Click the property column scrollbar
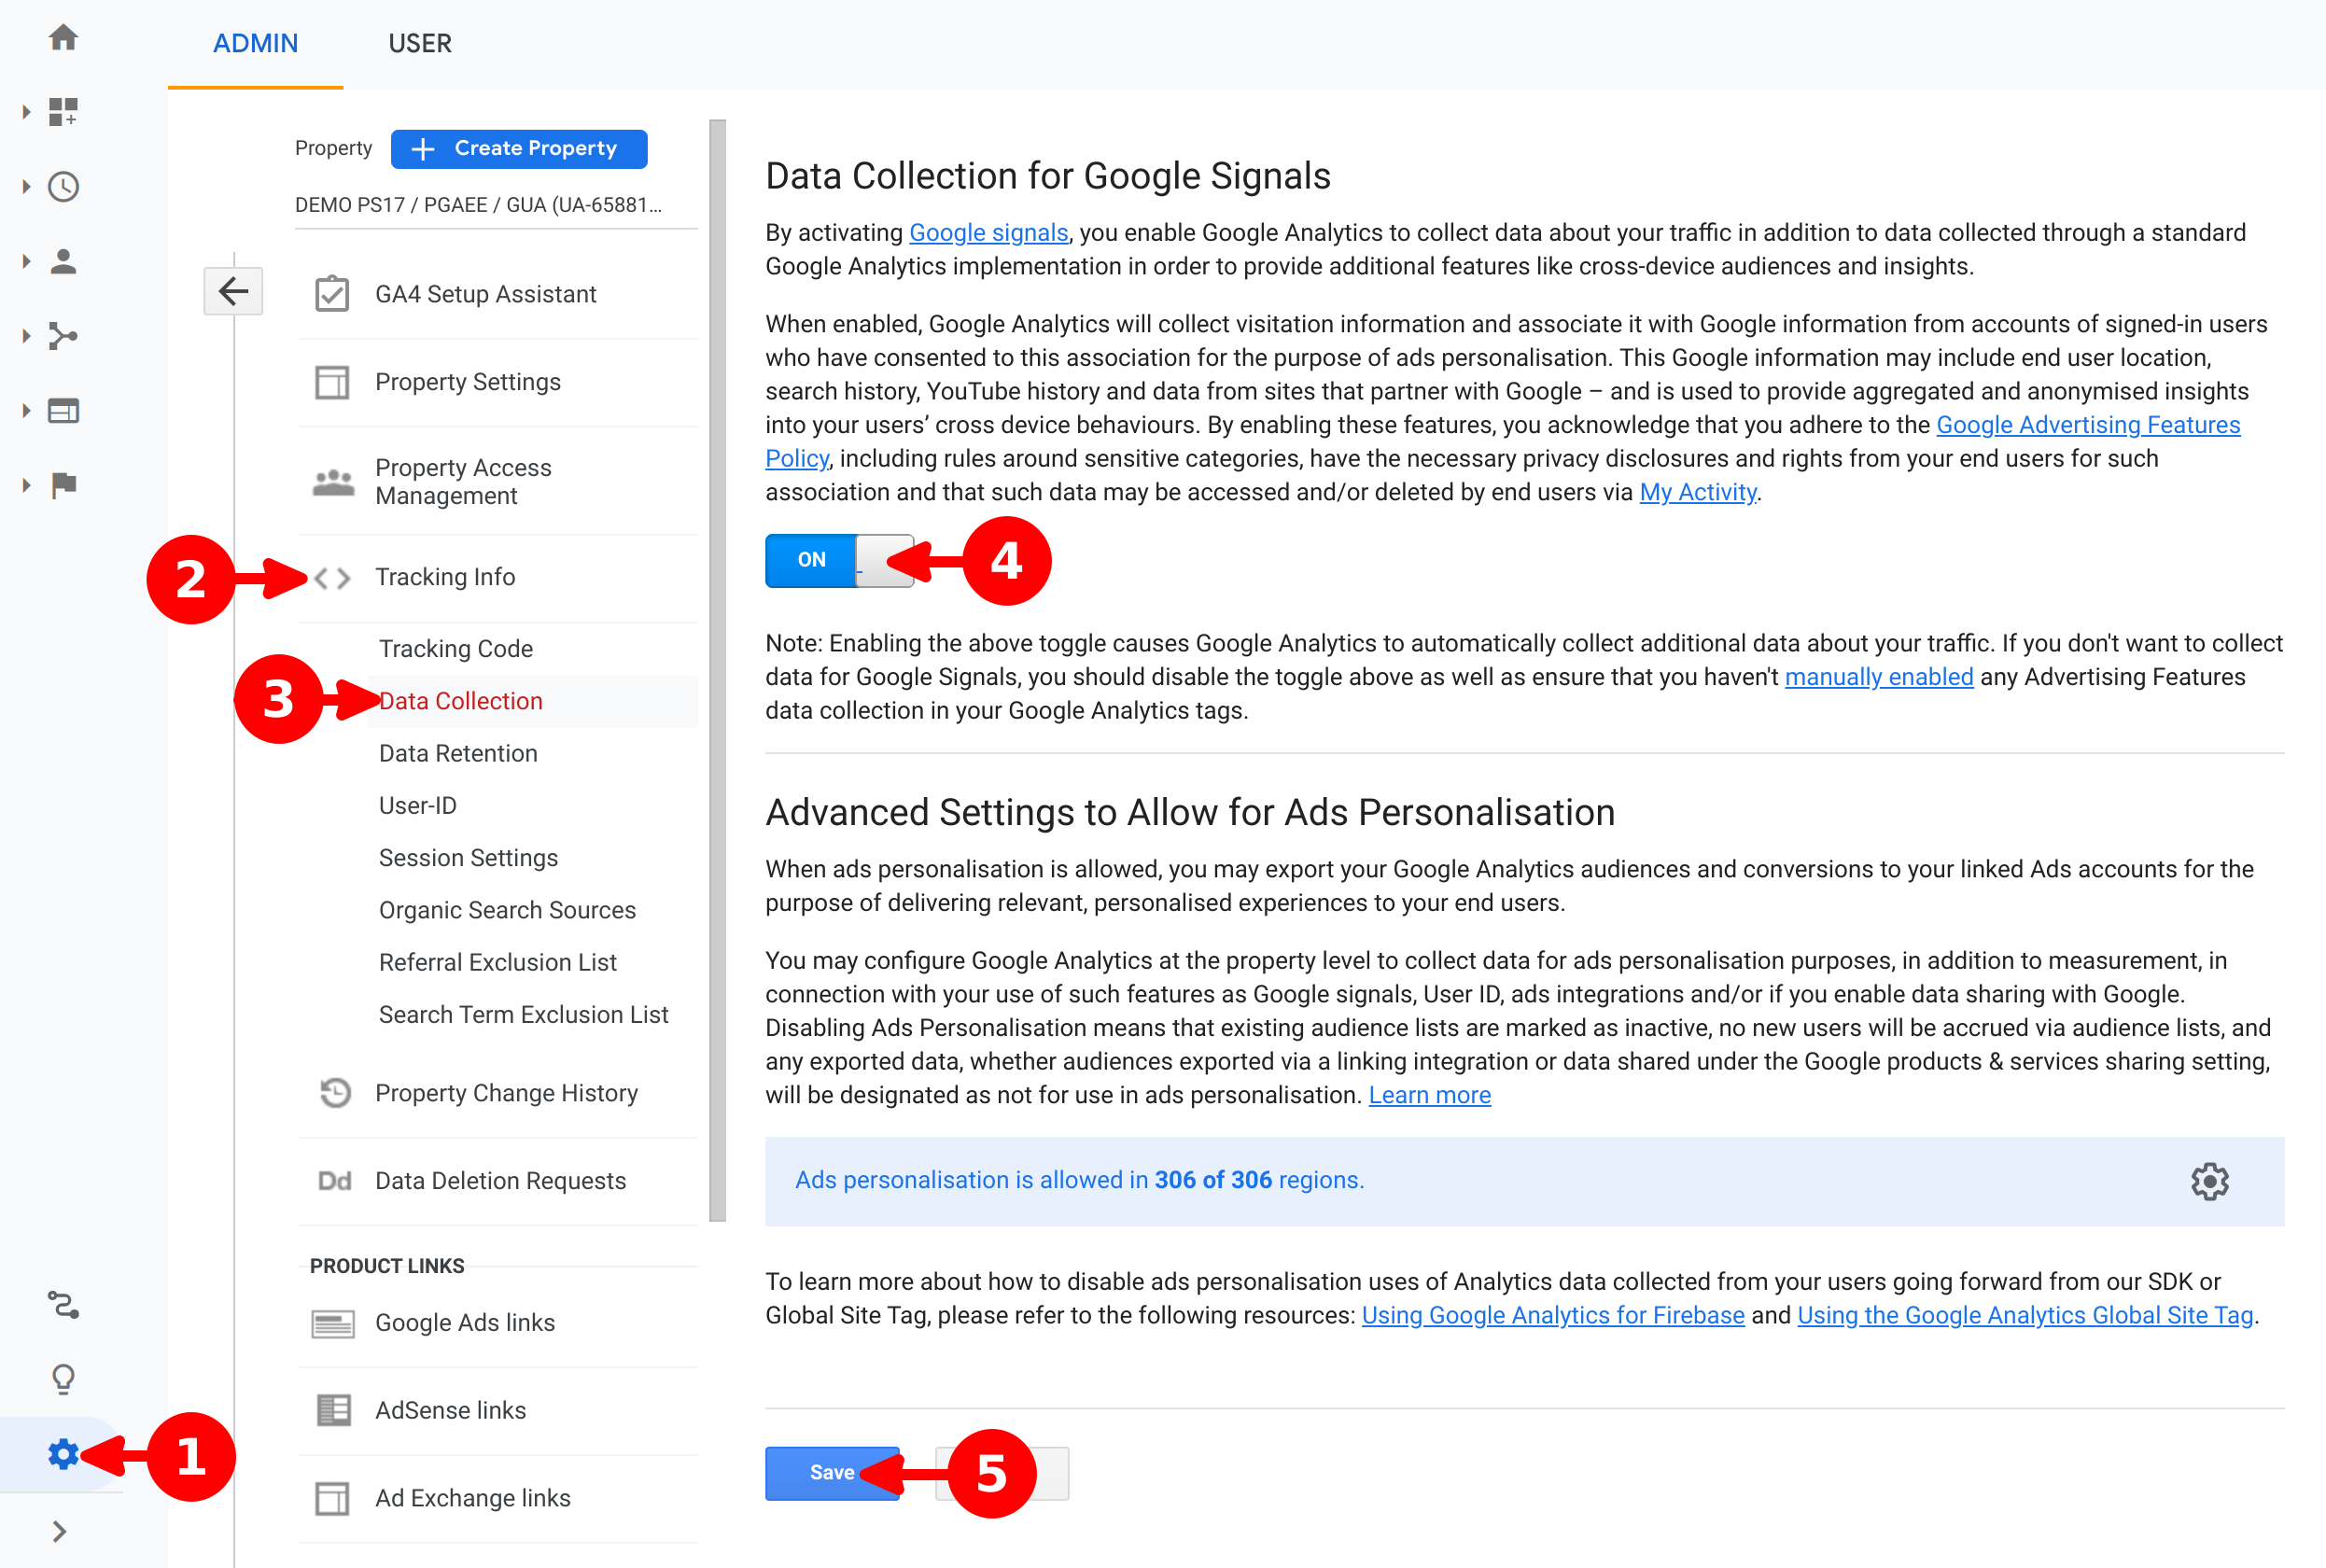The width and height of the screenshot is (2326, 1568). click(717, 670)
